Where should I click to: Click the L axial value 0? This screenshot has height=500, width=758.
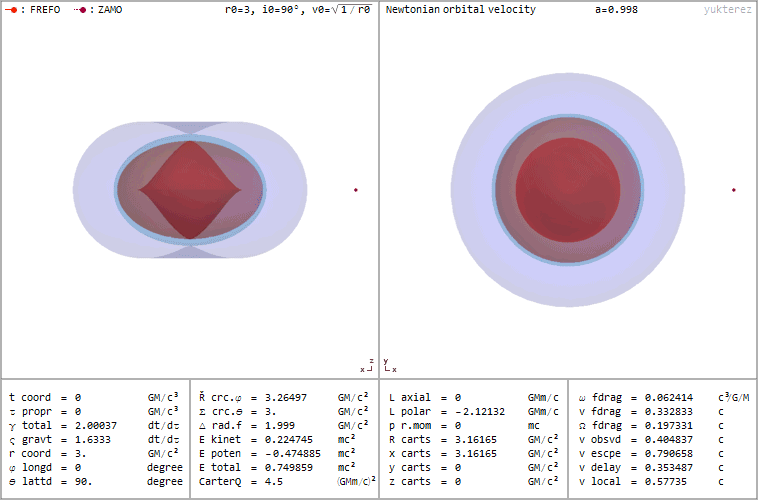[458, 397]
